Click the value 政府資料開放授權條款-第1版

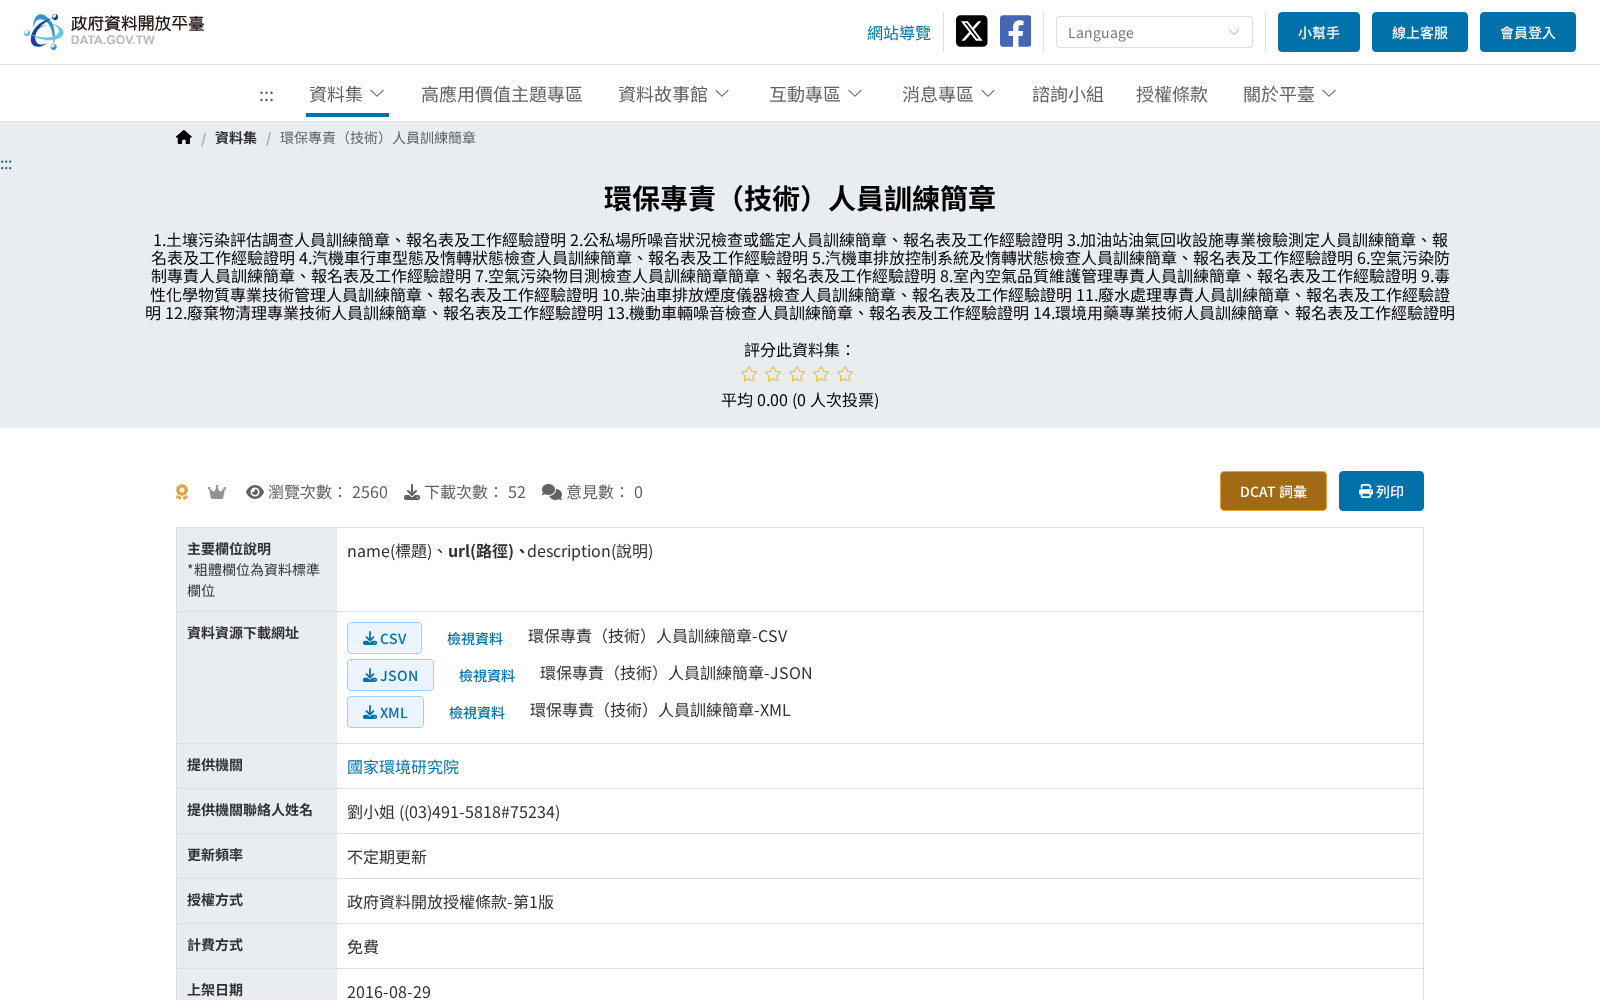click(450, 902)
